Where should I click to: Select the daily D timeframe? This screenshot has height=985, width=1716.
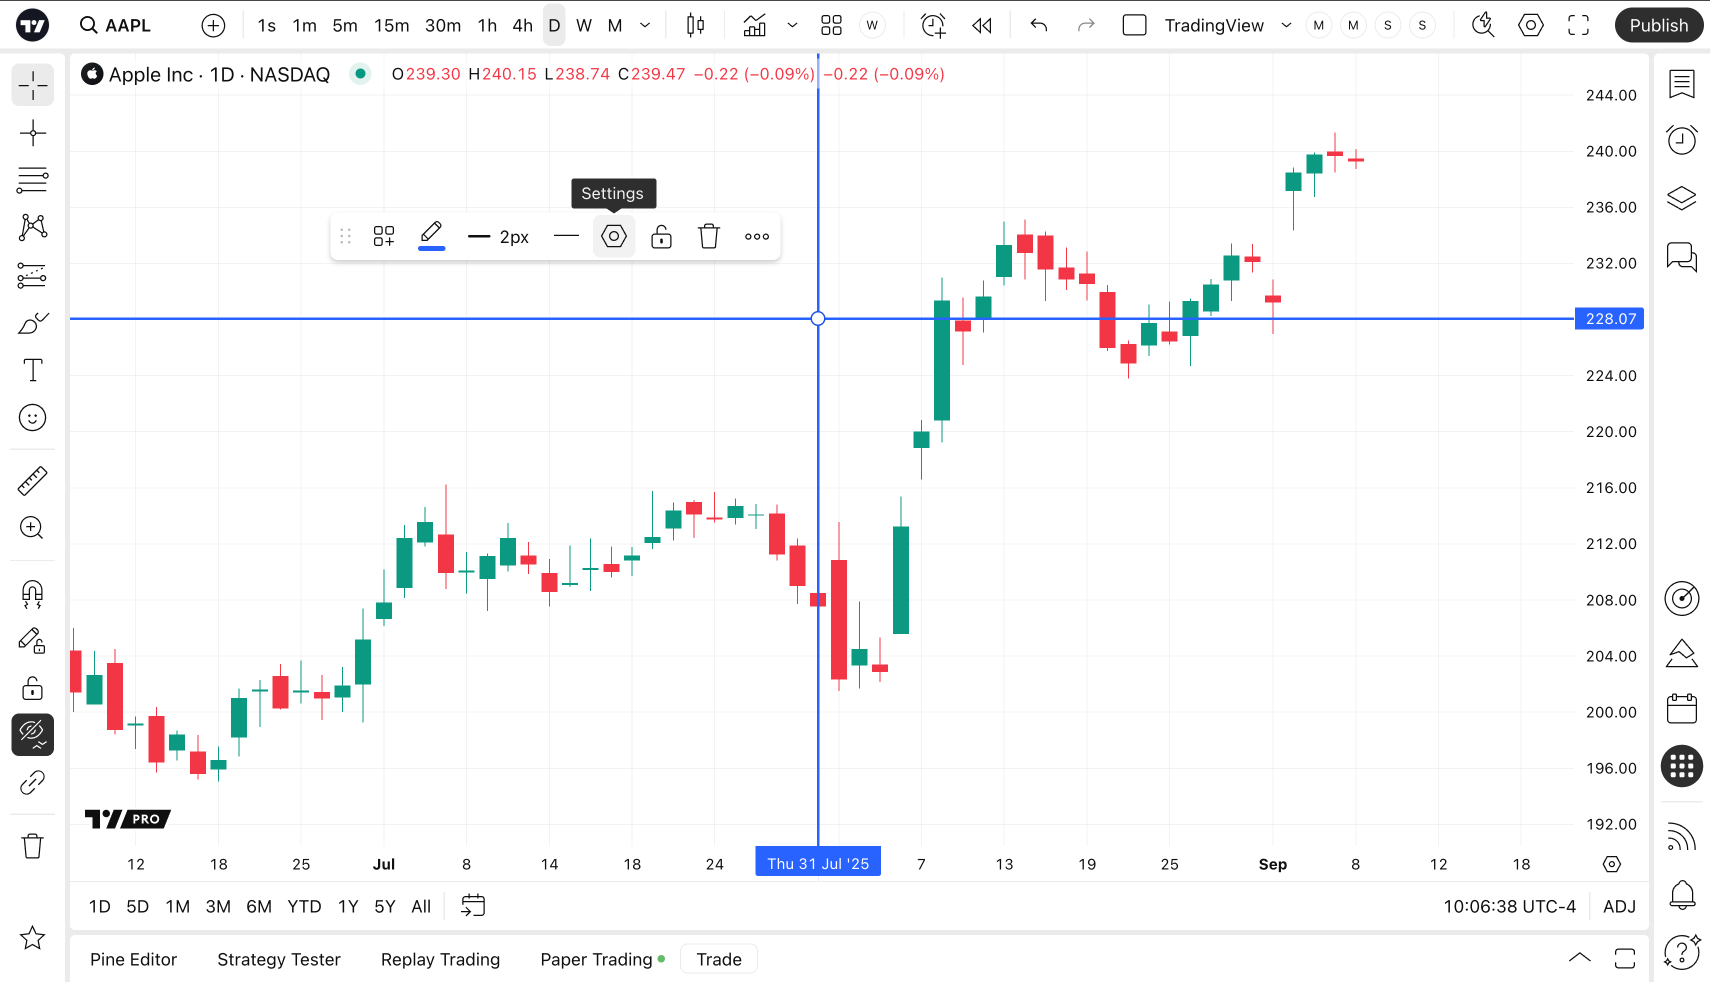(554, 26)
